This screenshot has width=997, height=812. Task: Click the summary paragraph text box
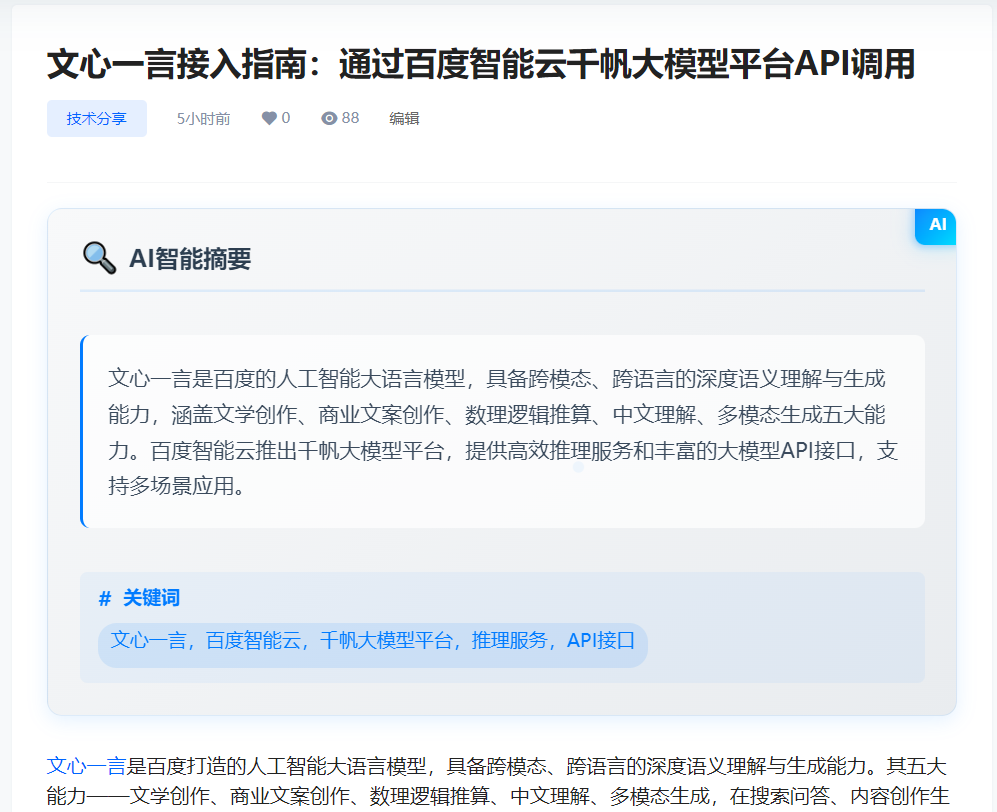[502, 432]
